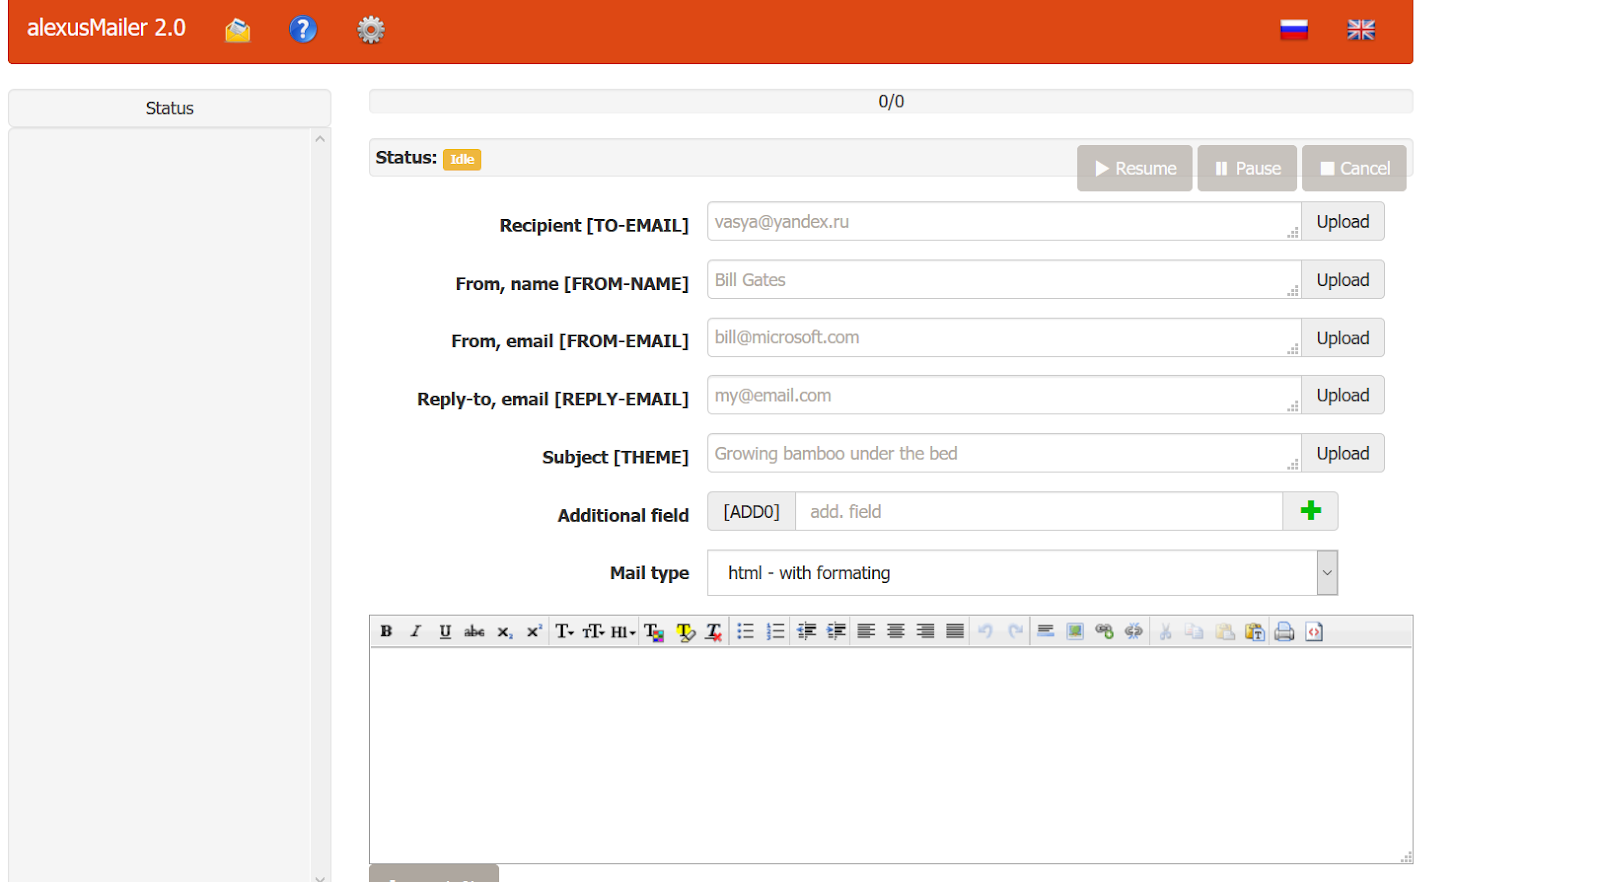Apply underline formatting
Image resolution: width=1600 pixels, height=882 pixels.
[x=445, y=631]
